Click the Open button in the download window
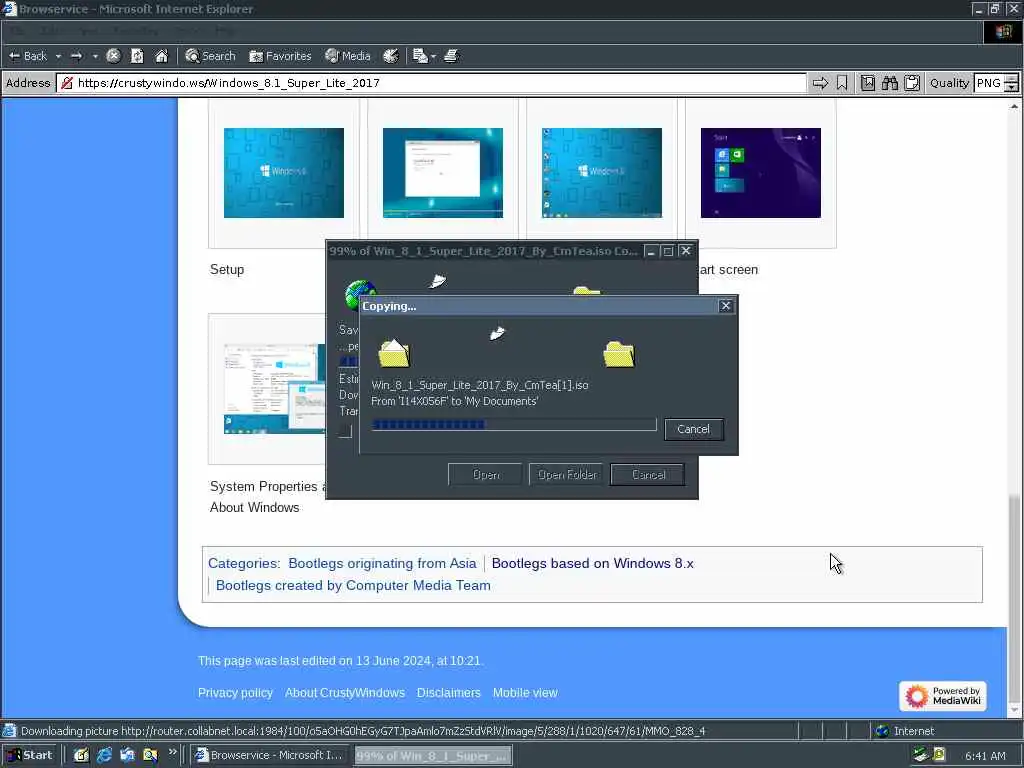The height and width of the screenshot is (768, 1024). point(485,475)
